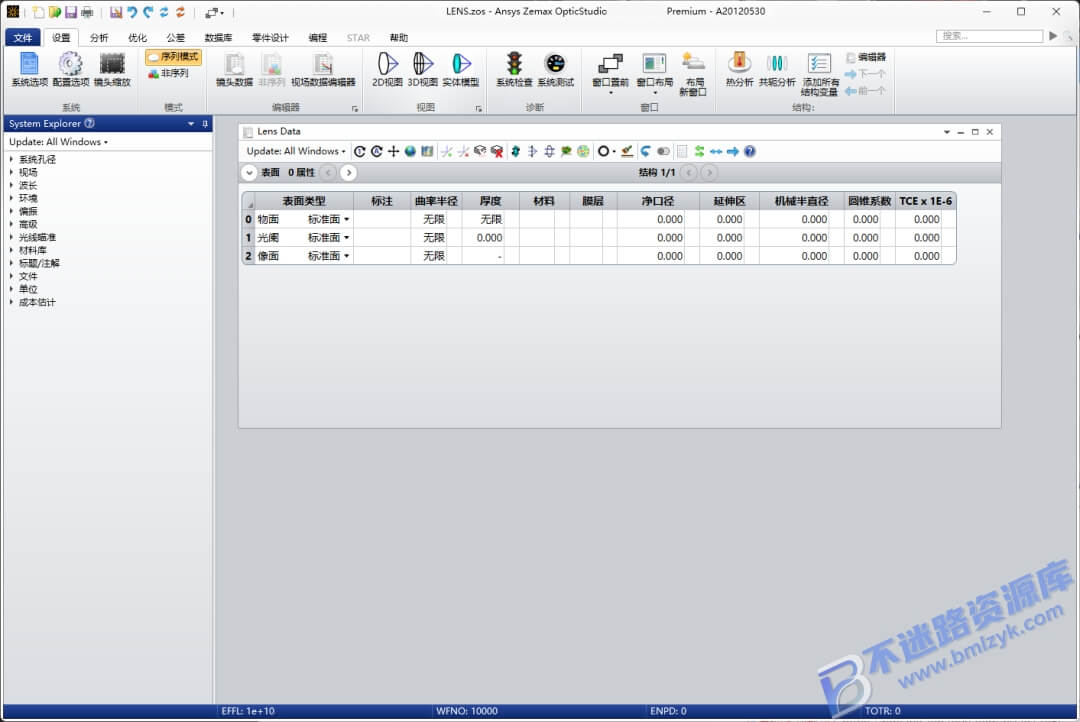Switch to the 公差 ribbon tab
This screenshot has width=1080, height=722.
176,37
